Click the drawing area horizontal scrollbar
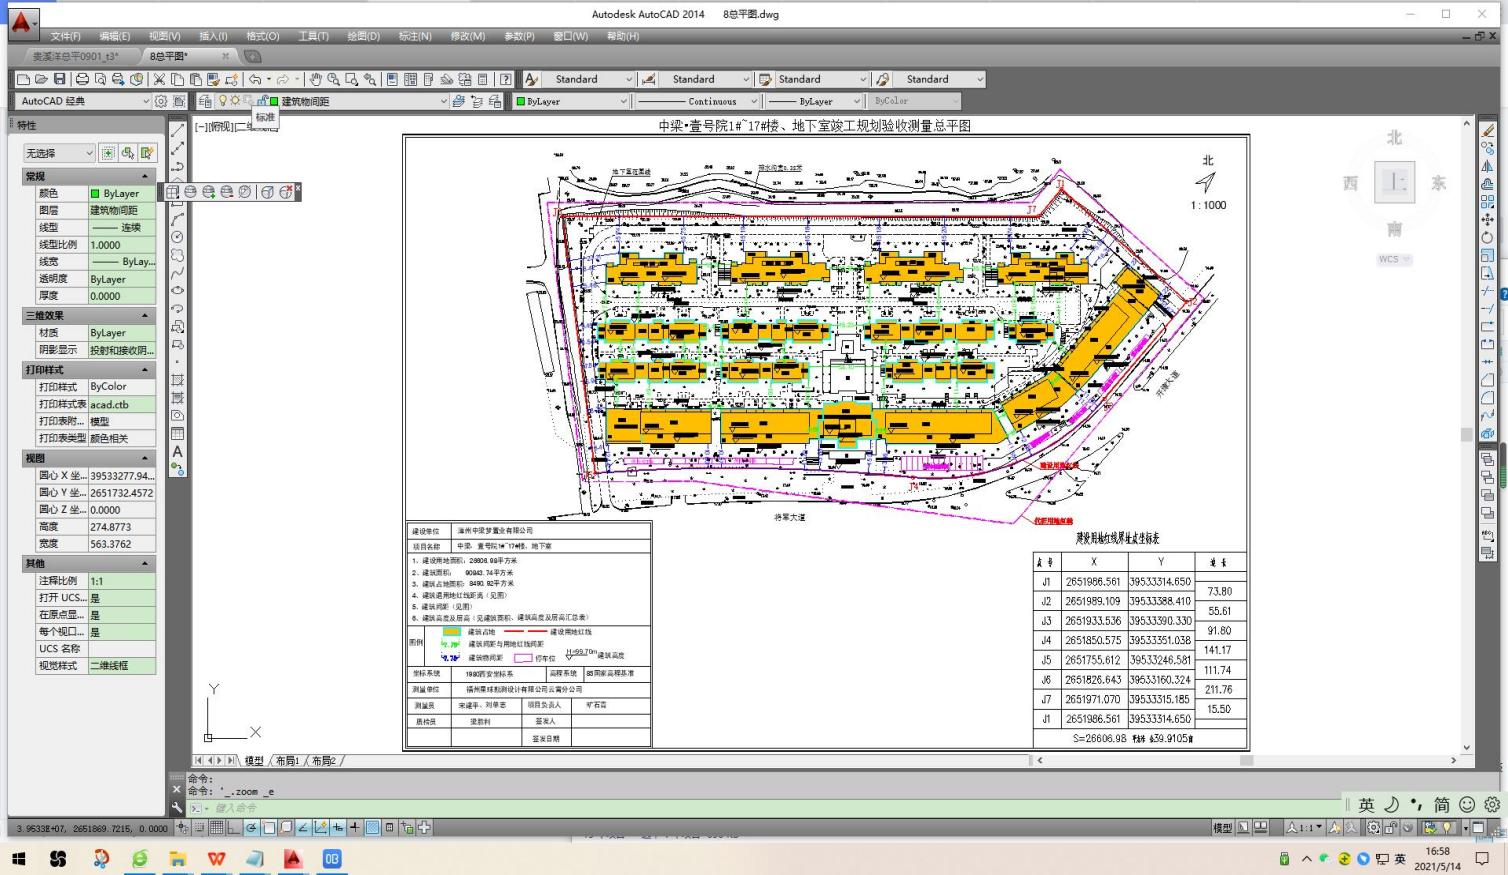The width and height of the screenshot is (1508, 875). tap(1246, 760)
